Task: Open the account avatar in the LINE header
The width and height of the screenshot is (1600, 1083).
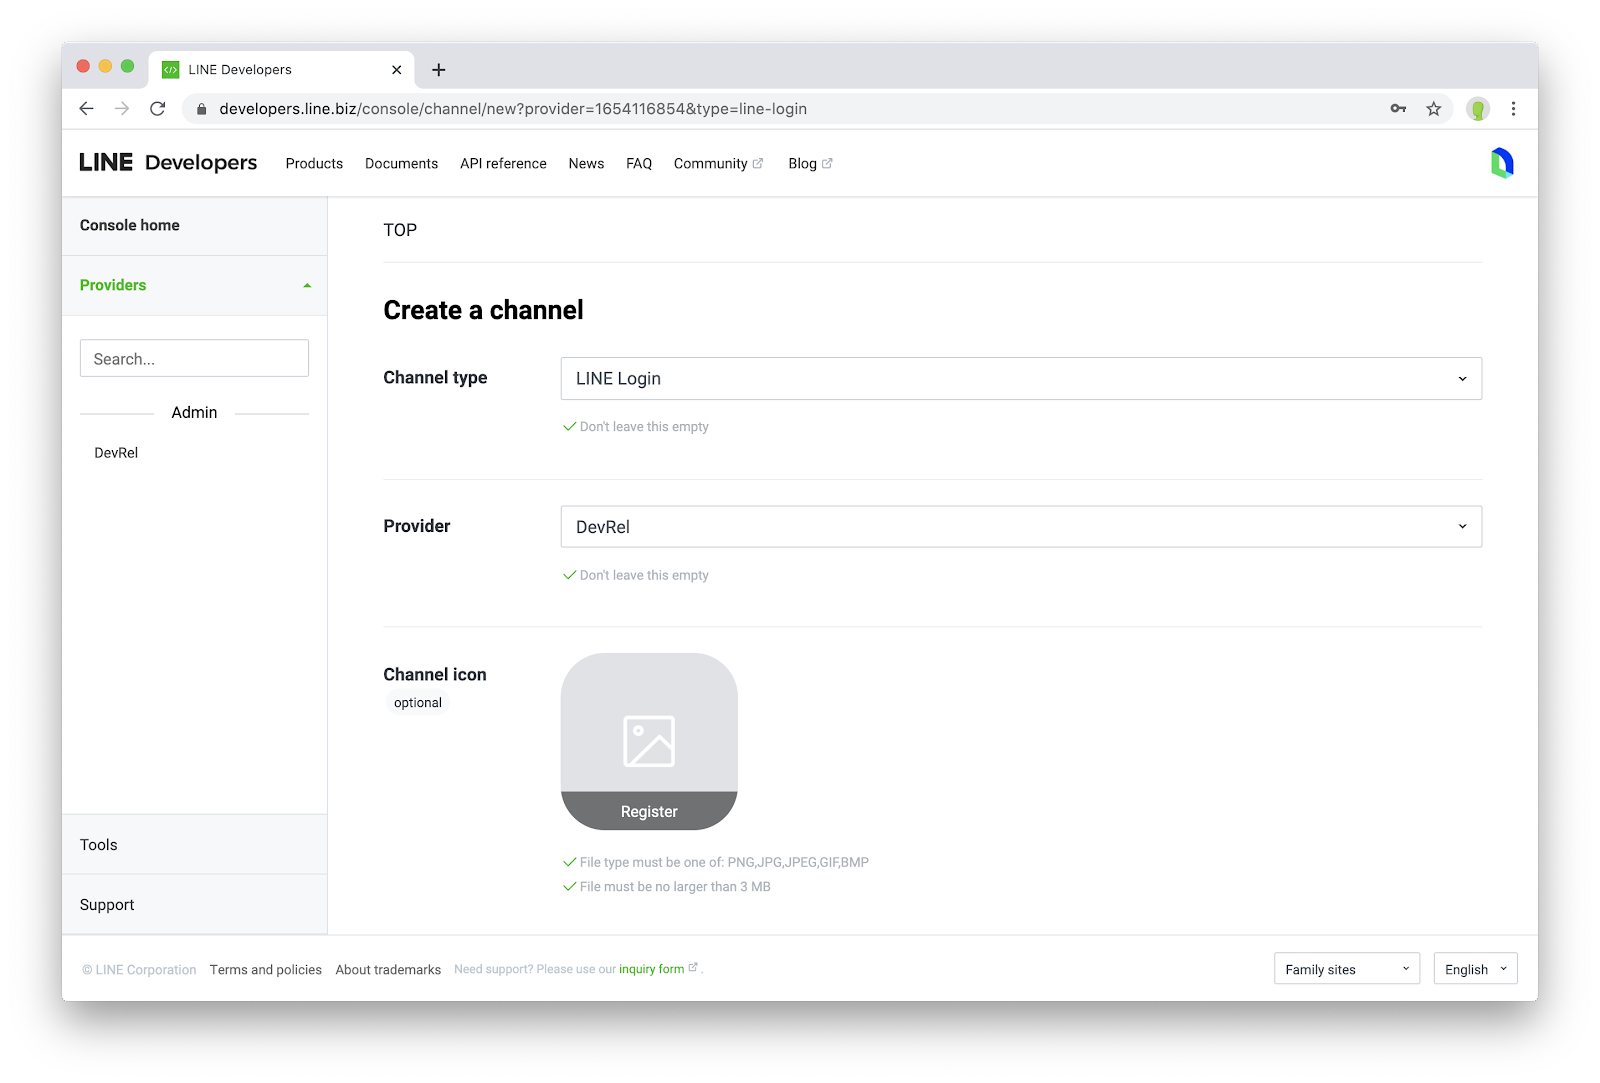Action: tap(1502, 163)
